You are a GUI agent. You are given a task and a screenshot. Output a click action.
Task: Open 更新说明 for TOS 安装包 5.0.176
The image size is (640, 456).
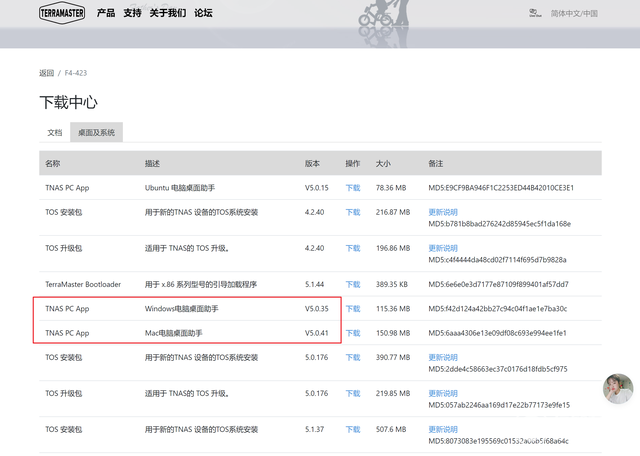[443, 358]
